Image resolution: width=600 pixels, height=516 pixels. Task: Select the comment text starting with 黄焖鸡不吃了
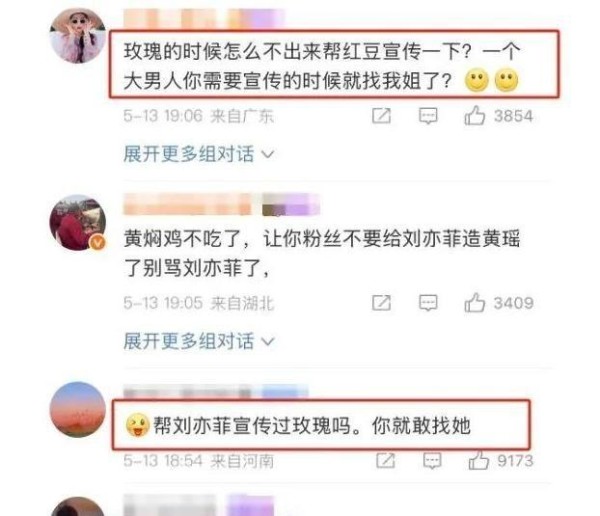pyautogui.click(x=322, y=253)
